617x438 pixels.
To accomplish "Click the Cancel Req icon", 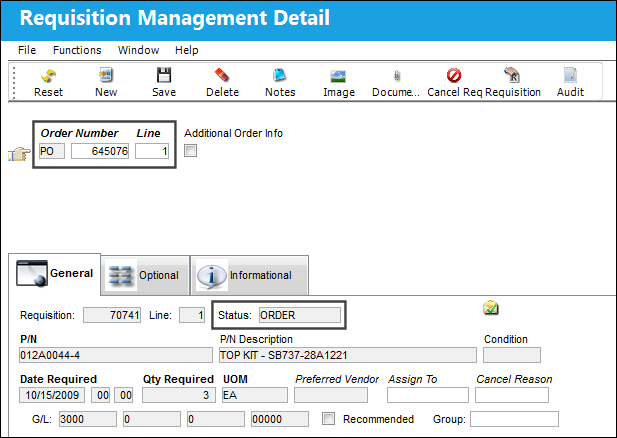I will coord(454,75).
